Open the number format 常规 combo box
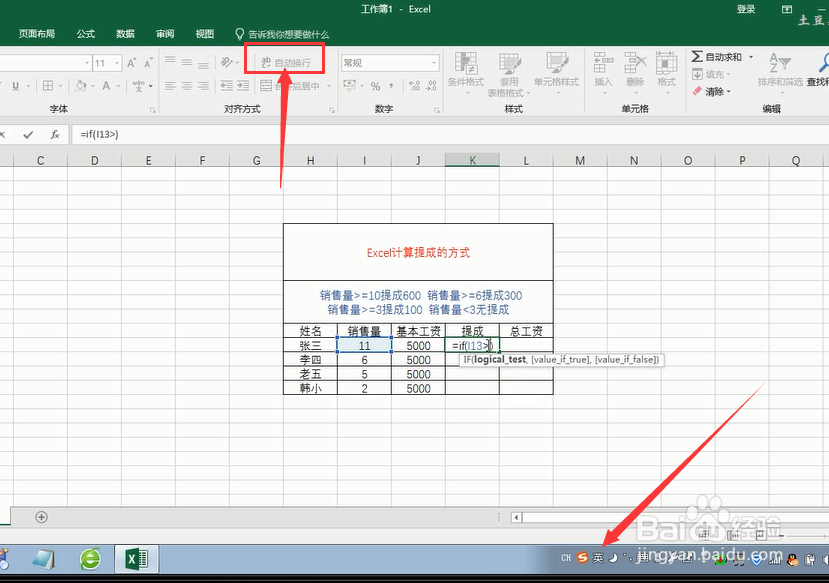The height and width of the screenshot is (583, 829). (x=390, y=63)
